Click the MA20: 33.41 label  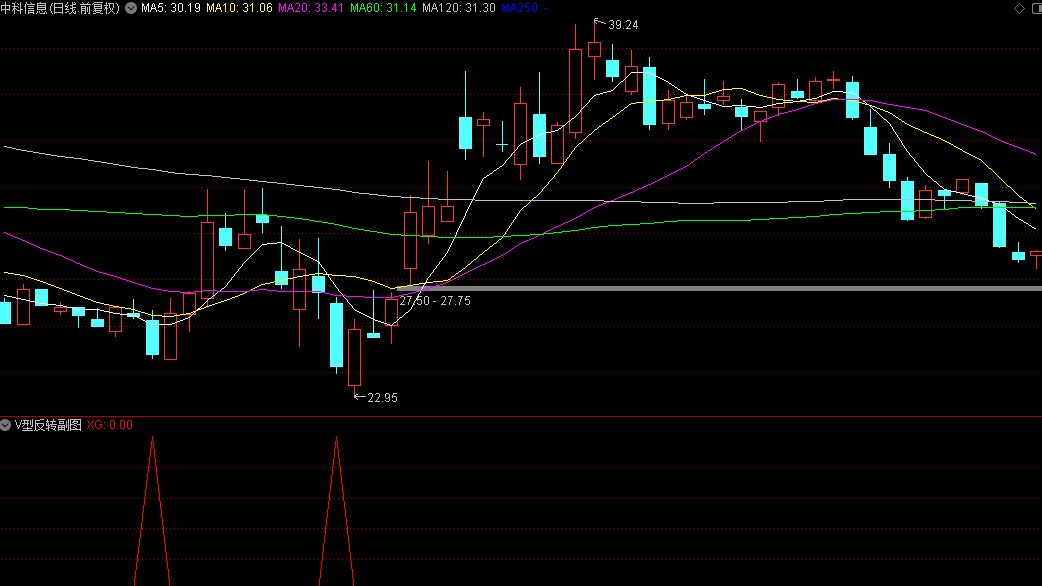311,8
